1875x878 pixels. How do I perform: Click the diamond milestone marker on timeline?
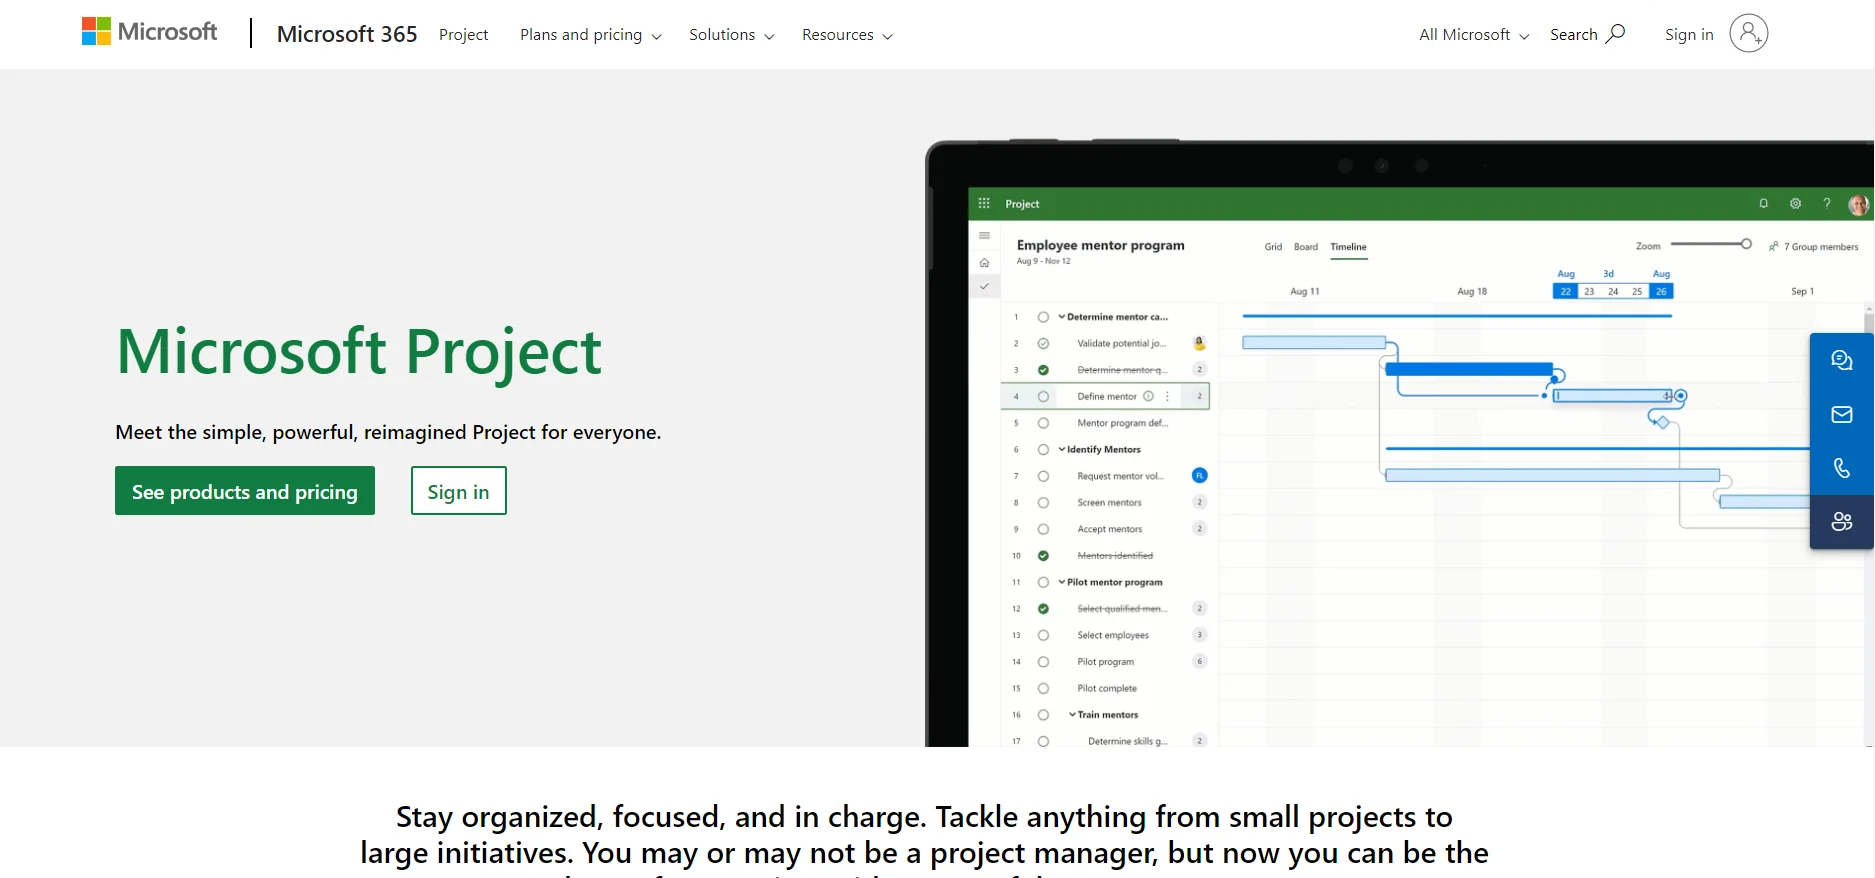coord(1662,422)
